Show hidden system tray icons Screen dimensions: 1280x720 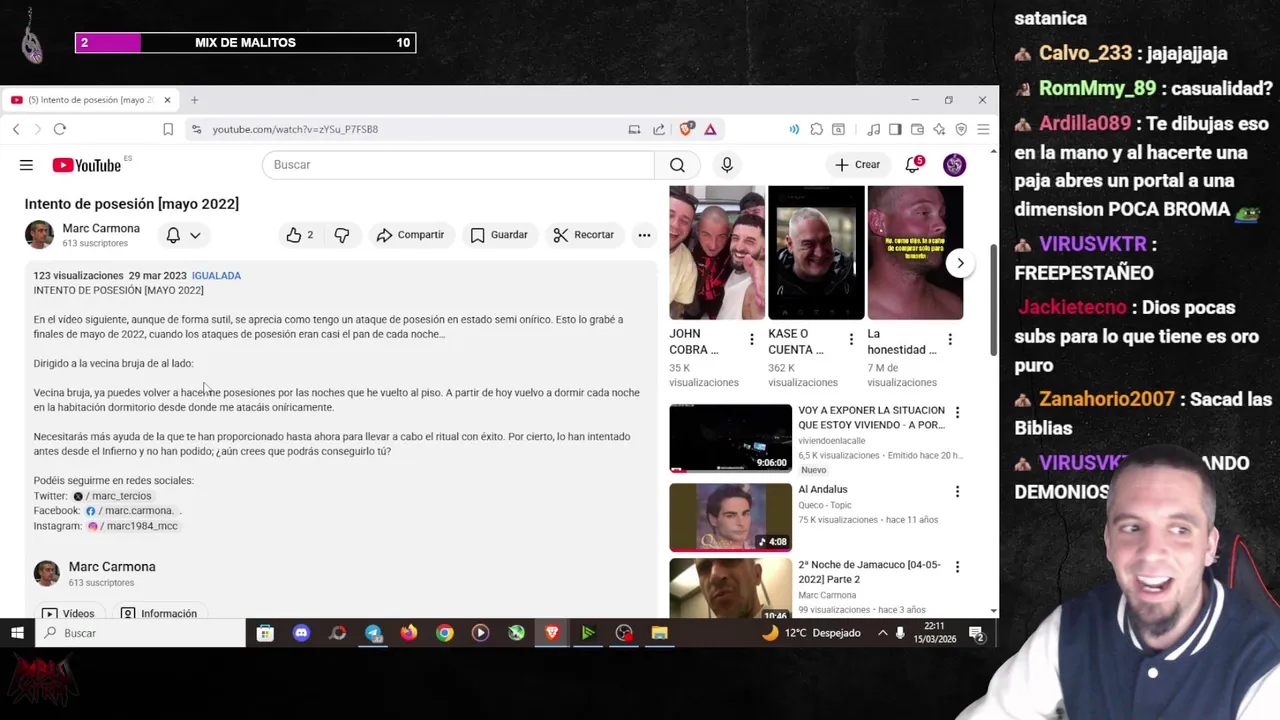882,633
